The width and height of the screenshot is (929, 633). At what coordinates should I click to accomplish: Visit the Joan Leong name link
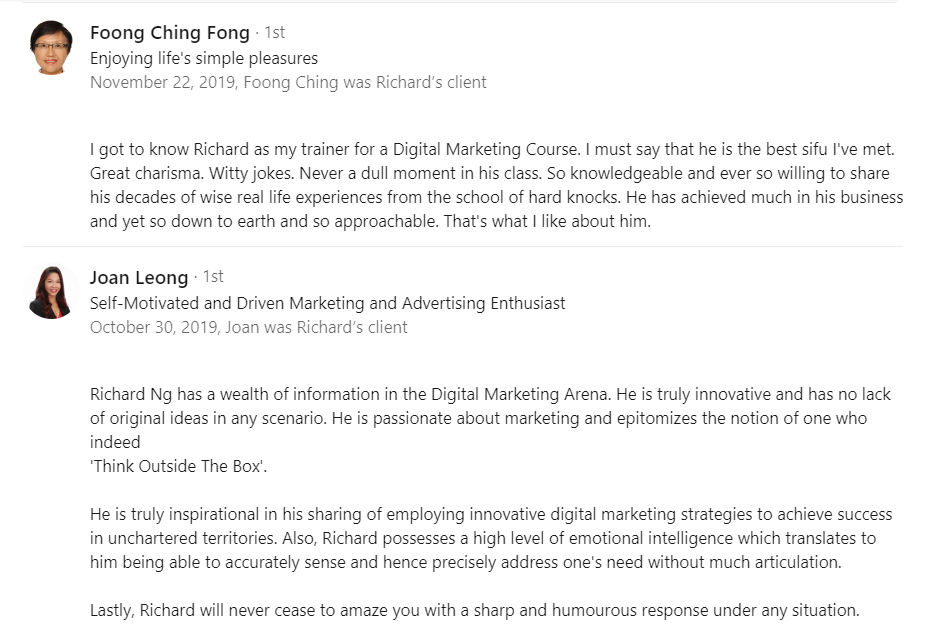point(139,277)
